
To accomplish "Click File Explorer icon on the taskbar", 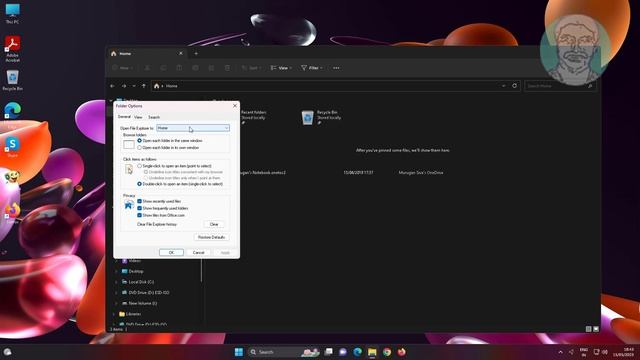I will 372,352.
